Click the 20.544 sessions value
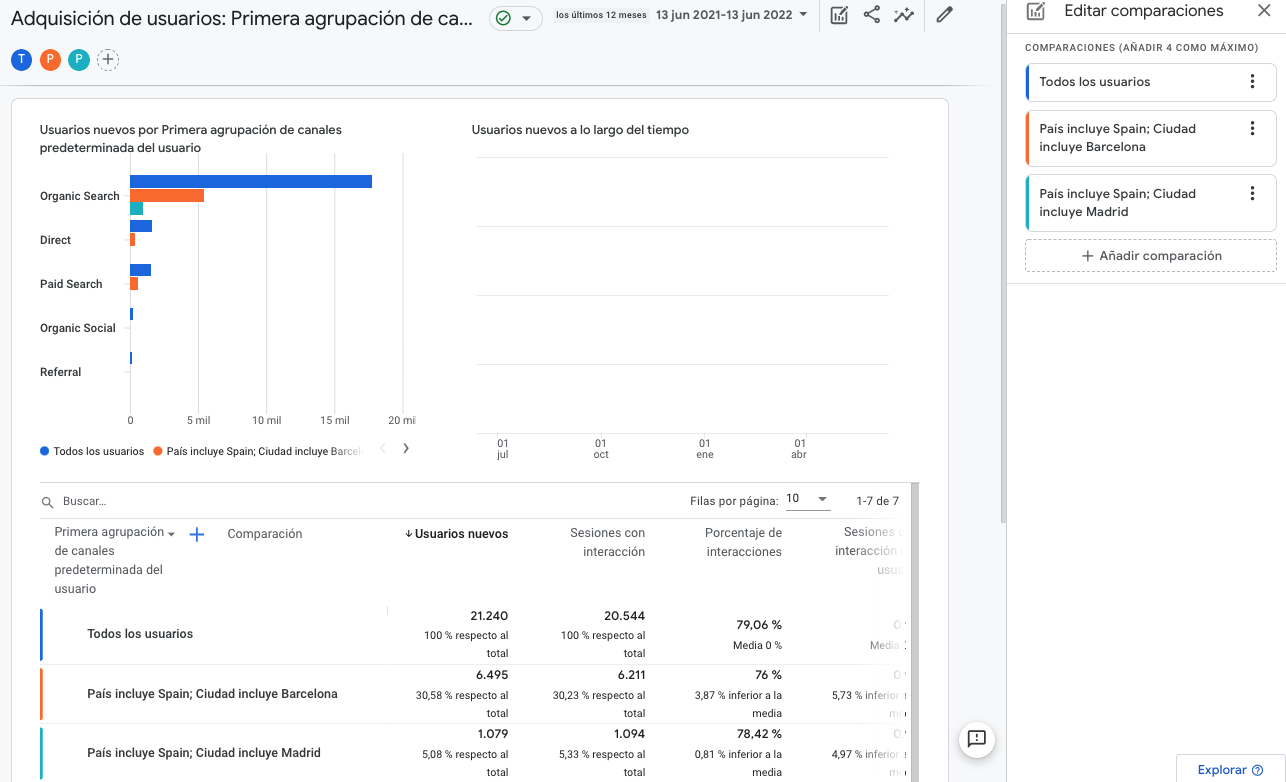The image size is (1286, 782). click(624, 616)
